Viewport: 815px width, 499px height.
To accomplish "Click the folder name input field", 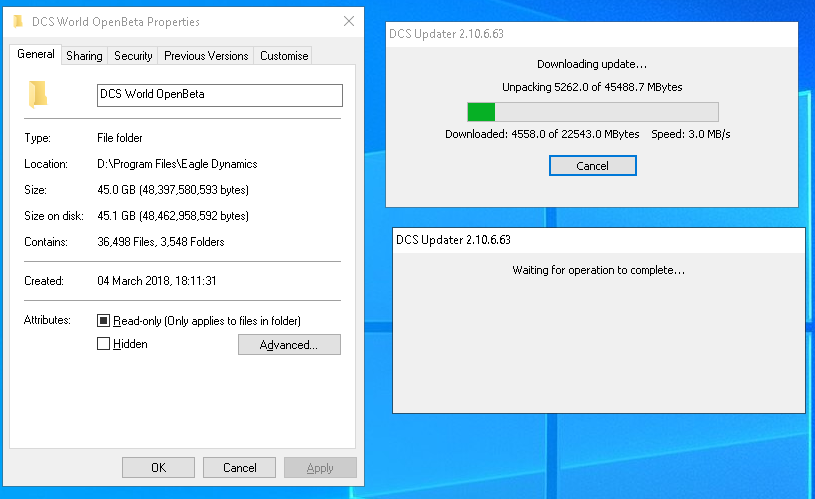I will [220, 95].
